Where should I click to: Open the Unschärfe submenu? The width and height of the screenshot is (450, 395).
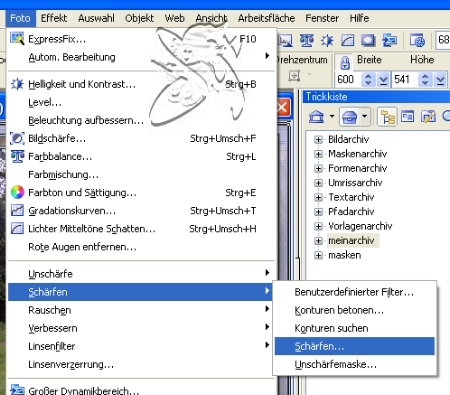141,274
